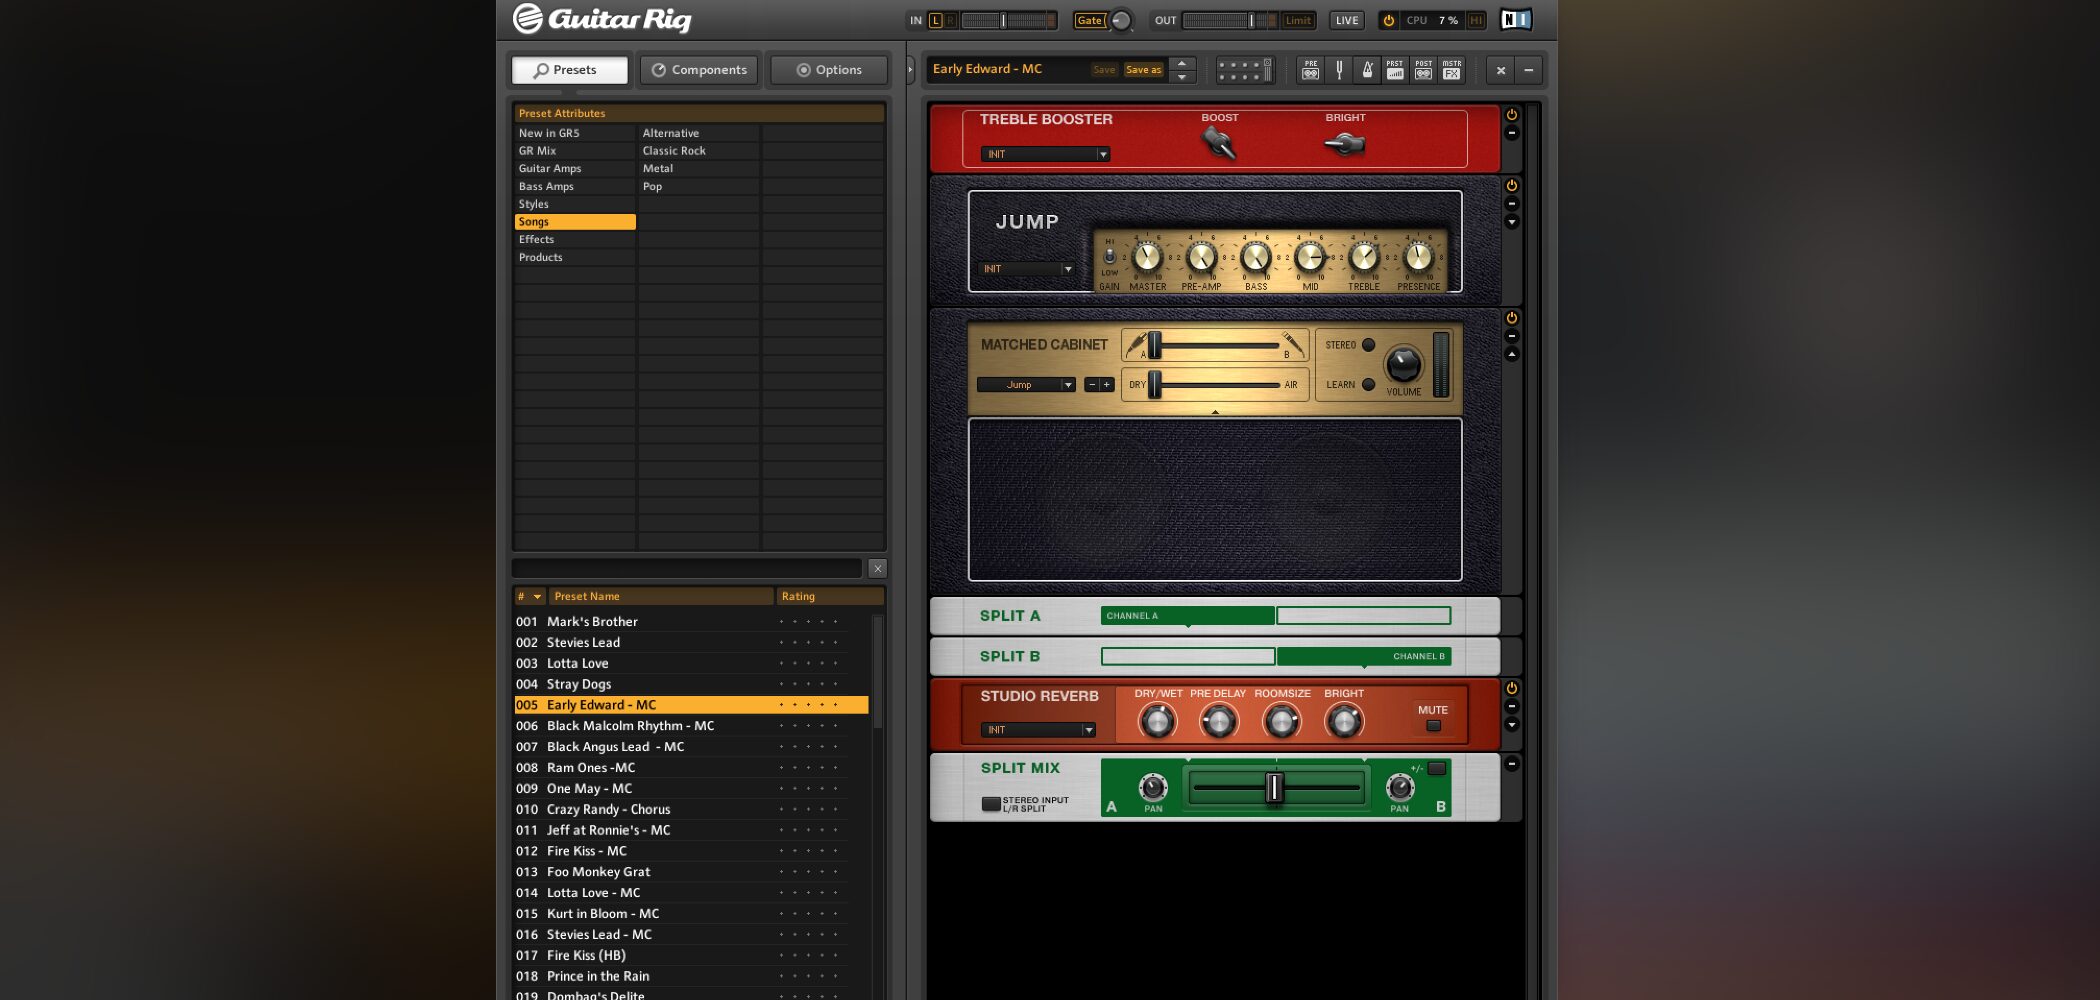
Task: Open Jump amp INIT preset dropdown
Action: 1027,269
